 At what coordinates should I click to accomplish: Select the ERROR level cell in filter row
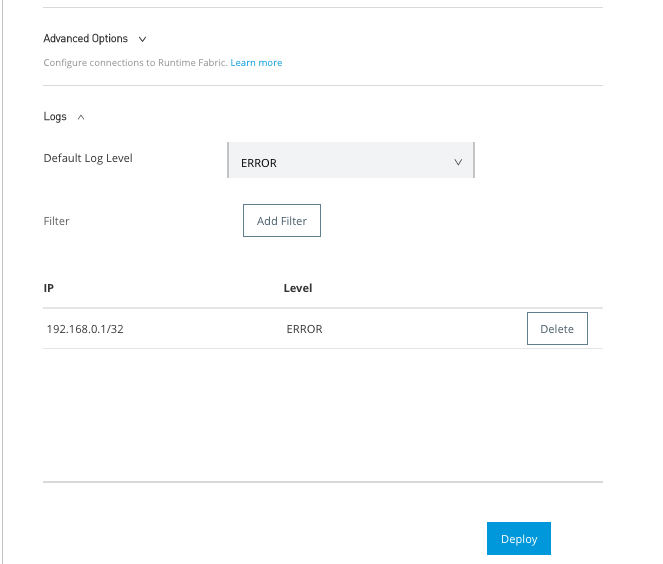(x=304, y=329)
